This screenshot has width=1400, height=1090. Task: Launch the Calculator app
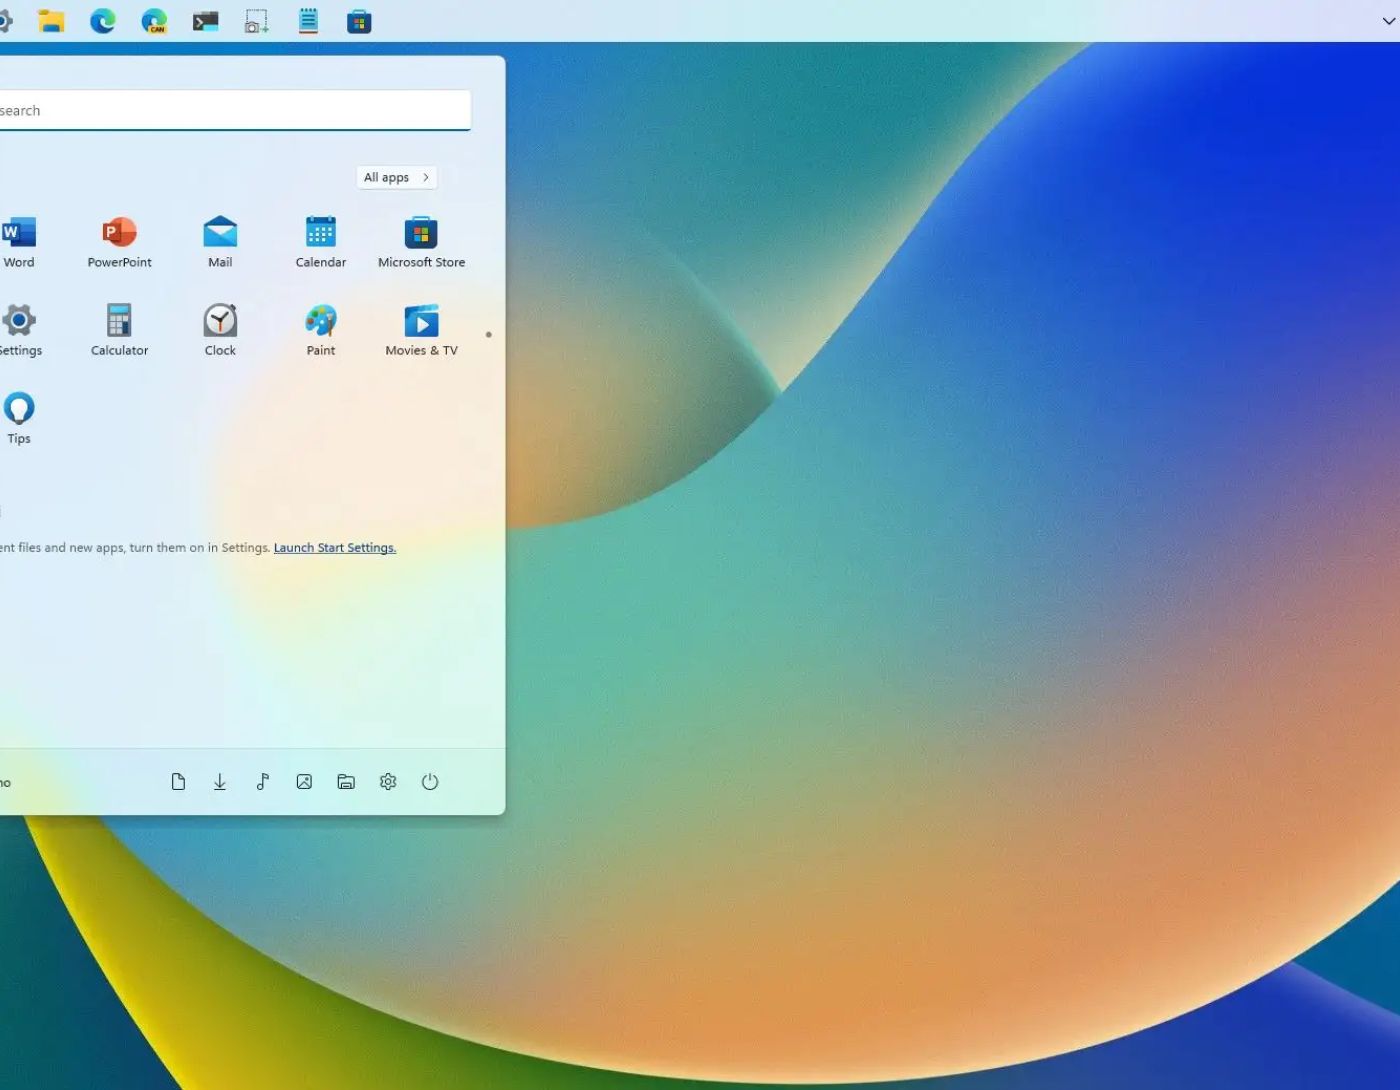119,331
